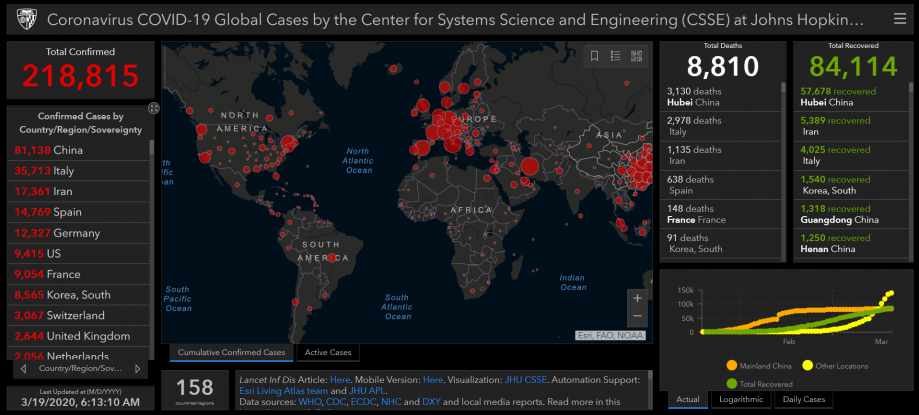Click the 5,389 recovered Iran entry
This screenshot has width=919, height=415.
(851, 126)
